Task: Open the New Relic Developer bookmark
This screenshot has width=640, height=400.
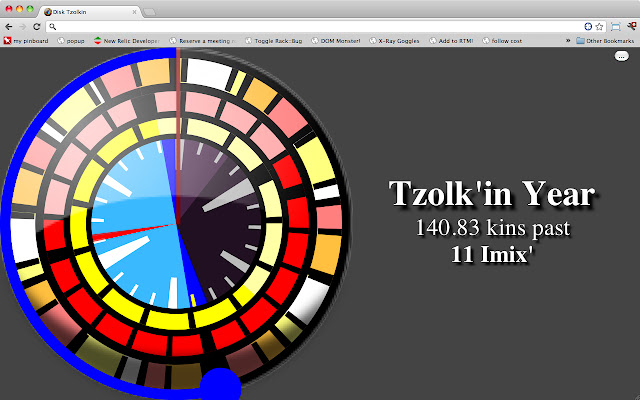Action: click(x=127, y=41)
